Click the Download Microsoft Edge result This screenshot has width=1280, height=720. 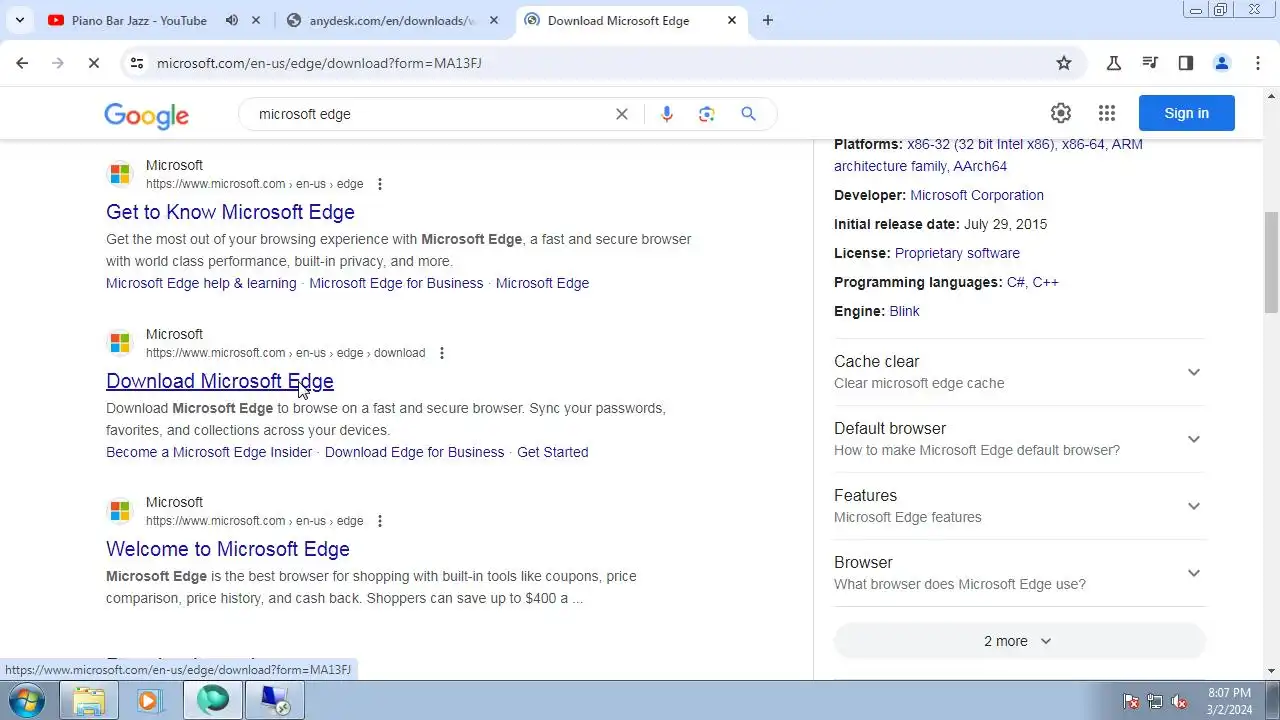pyautogui.click(x=220, y=381)
